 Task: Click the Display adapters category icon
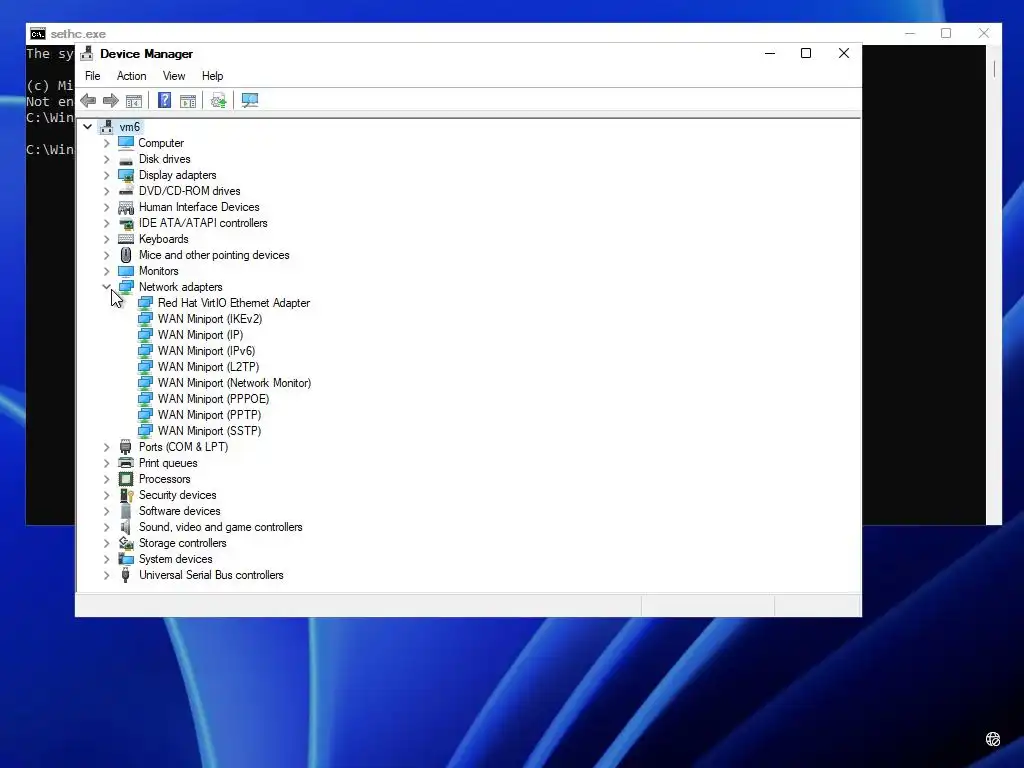126,175
